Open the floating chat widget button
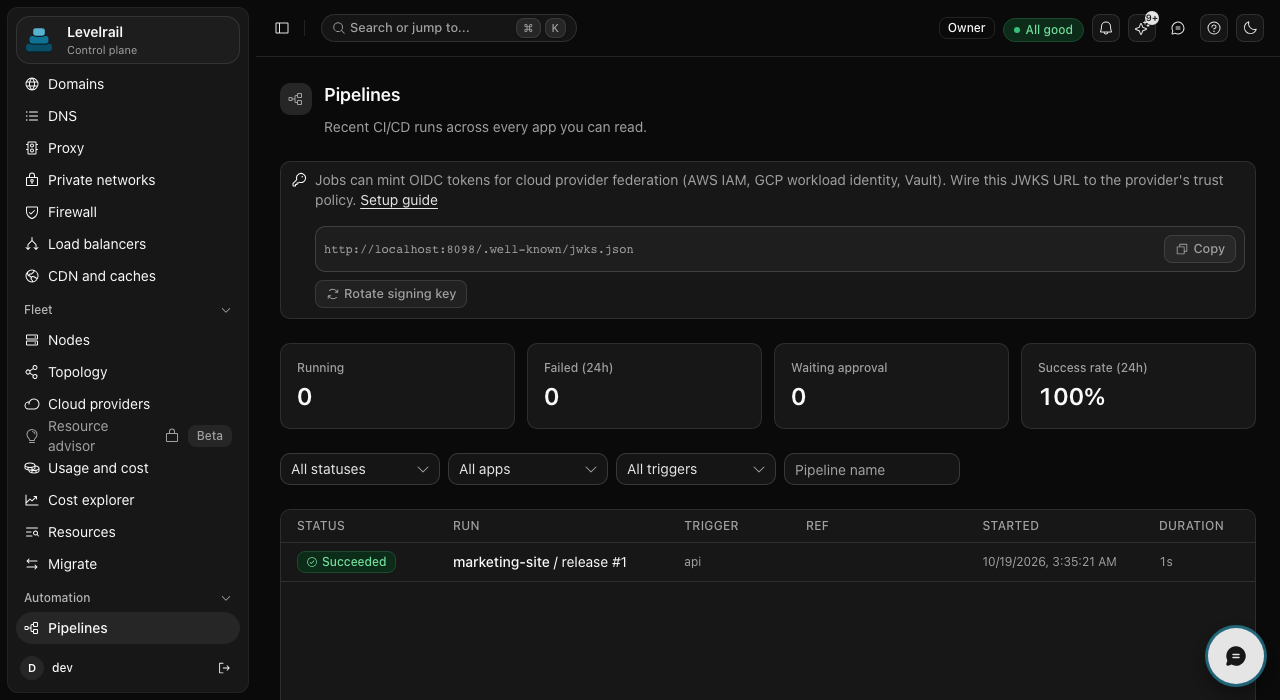This screenshot has width=1280, height=700. 1236,656
